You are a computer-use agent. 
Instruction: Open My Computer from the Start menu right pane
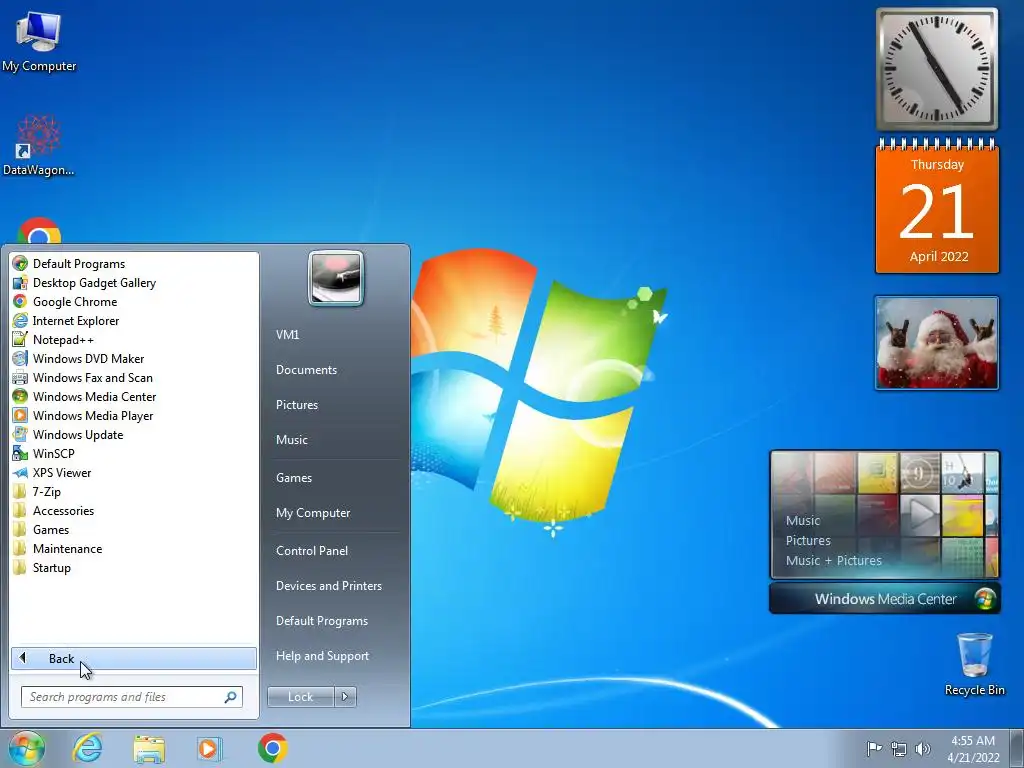(x=313, y=513)
